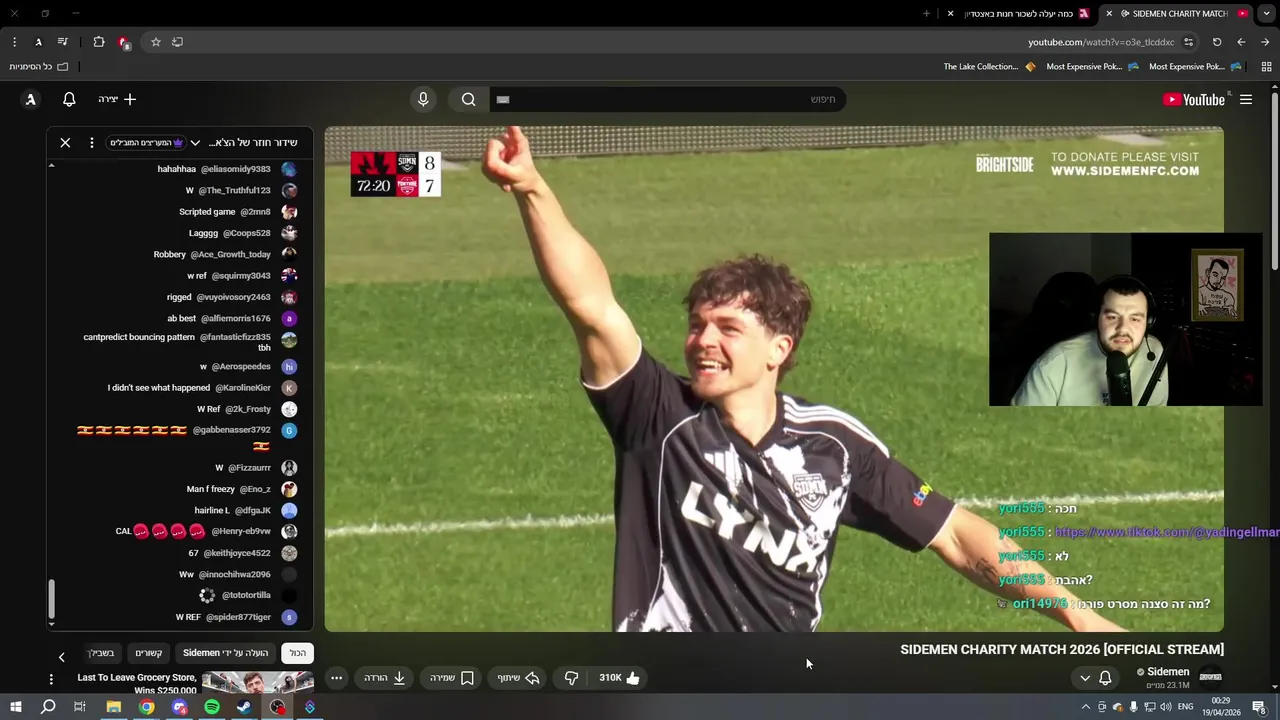This screenshot has height=720, width=1280.
Task: Open the all bookmarks (כל הסימניות) folder
Action: [38, 67]
